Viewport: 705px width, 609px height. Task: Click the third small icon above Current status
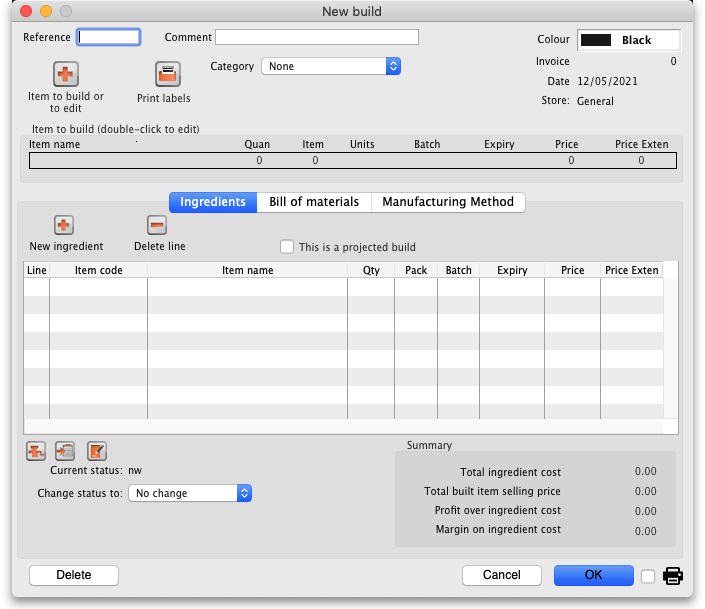pos(96,451)
